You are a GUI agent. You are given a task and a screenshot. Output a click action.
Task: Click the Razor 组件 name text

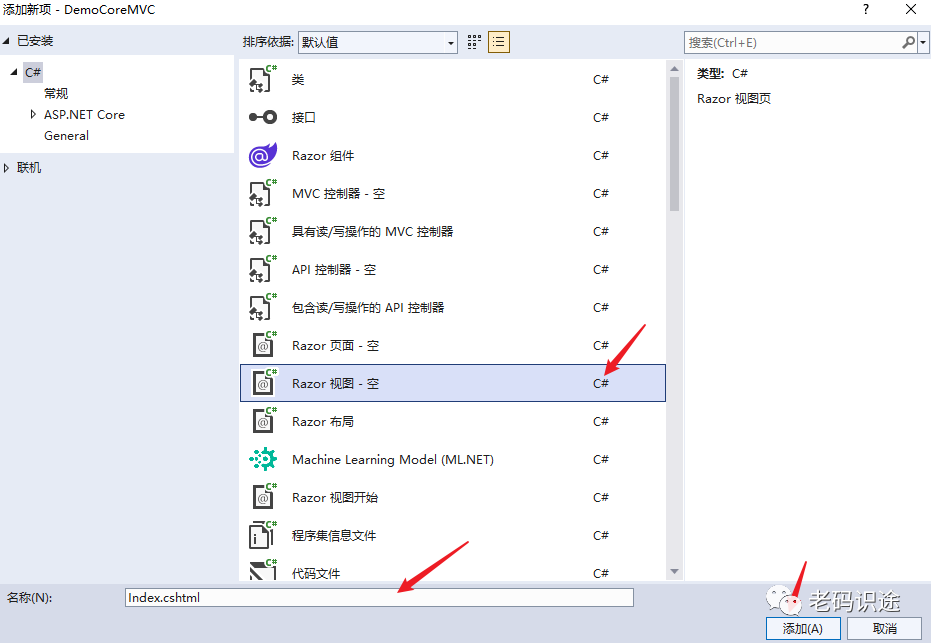point(323,156)
